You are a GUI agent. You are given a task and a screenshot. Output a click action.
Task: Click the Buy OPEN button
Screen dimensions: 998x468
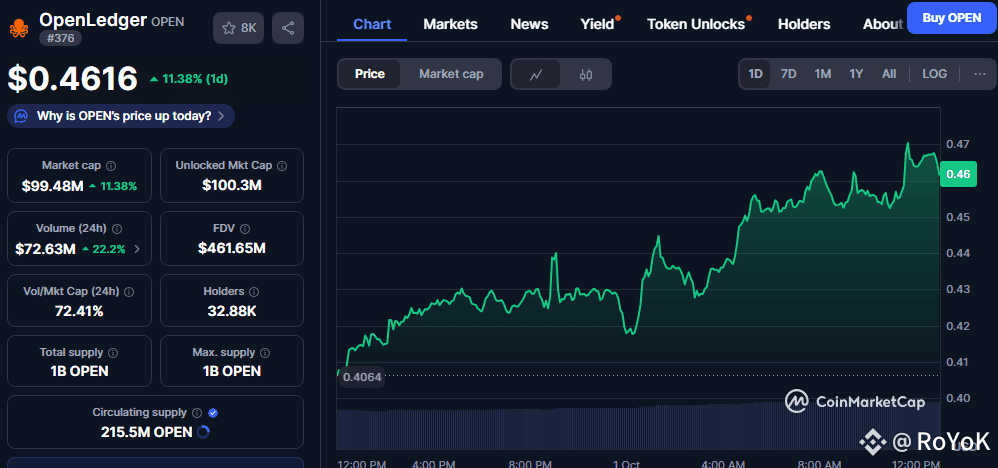click(951, 18)
